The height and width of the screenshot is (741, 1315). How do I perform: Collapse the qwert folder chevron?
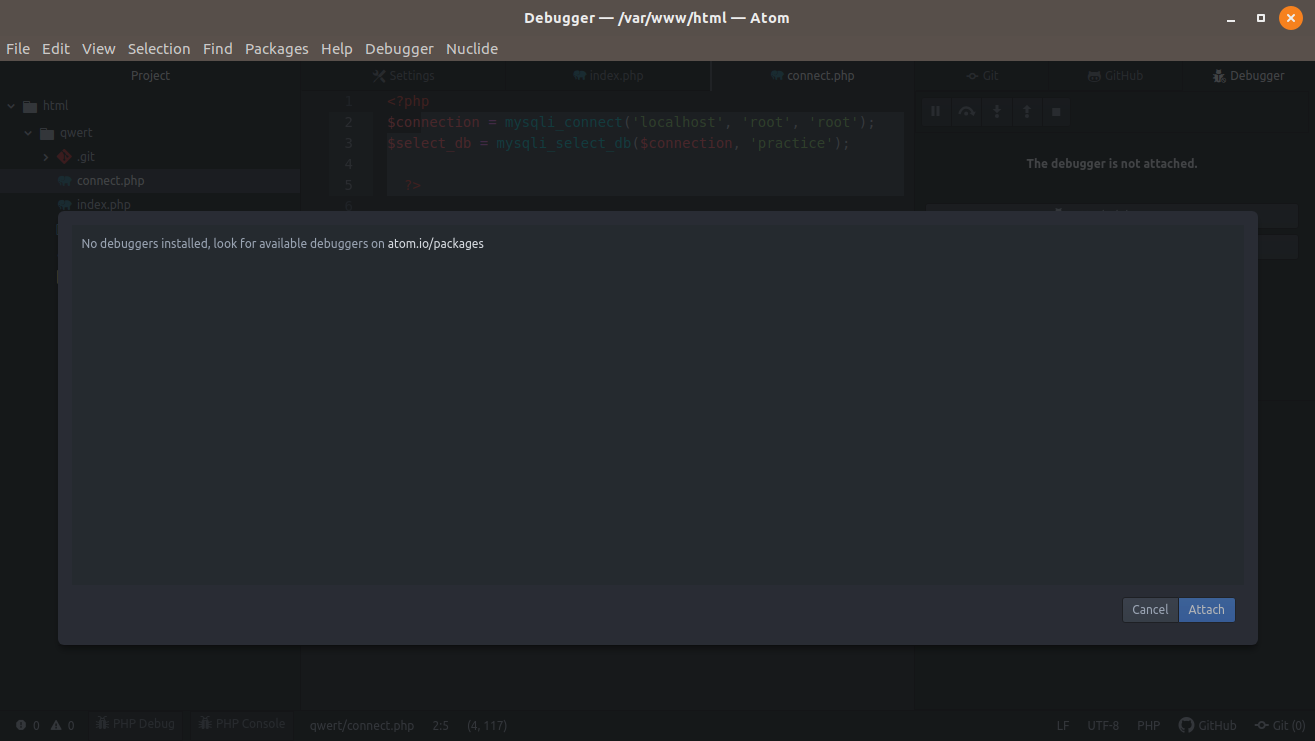(29, 133)
